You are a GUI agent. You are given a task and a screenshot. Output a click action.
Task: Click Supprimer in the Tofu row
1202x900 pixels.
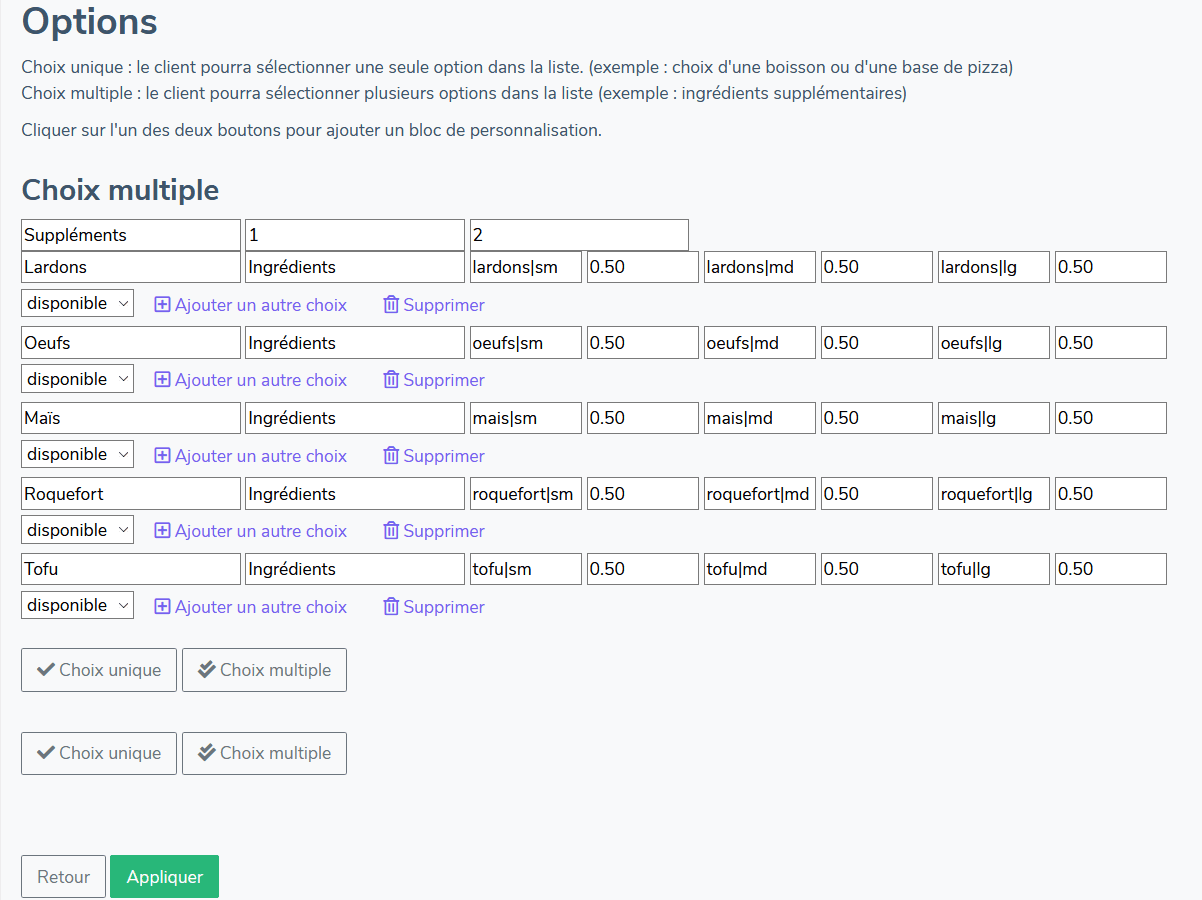433,606
